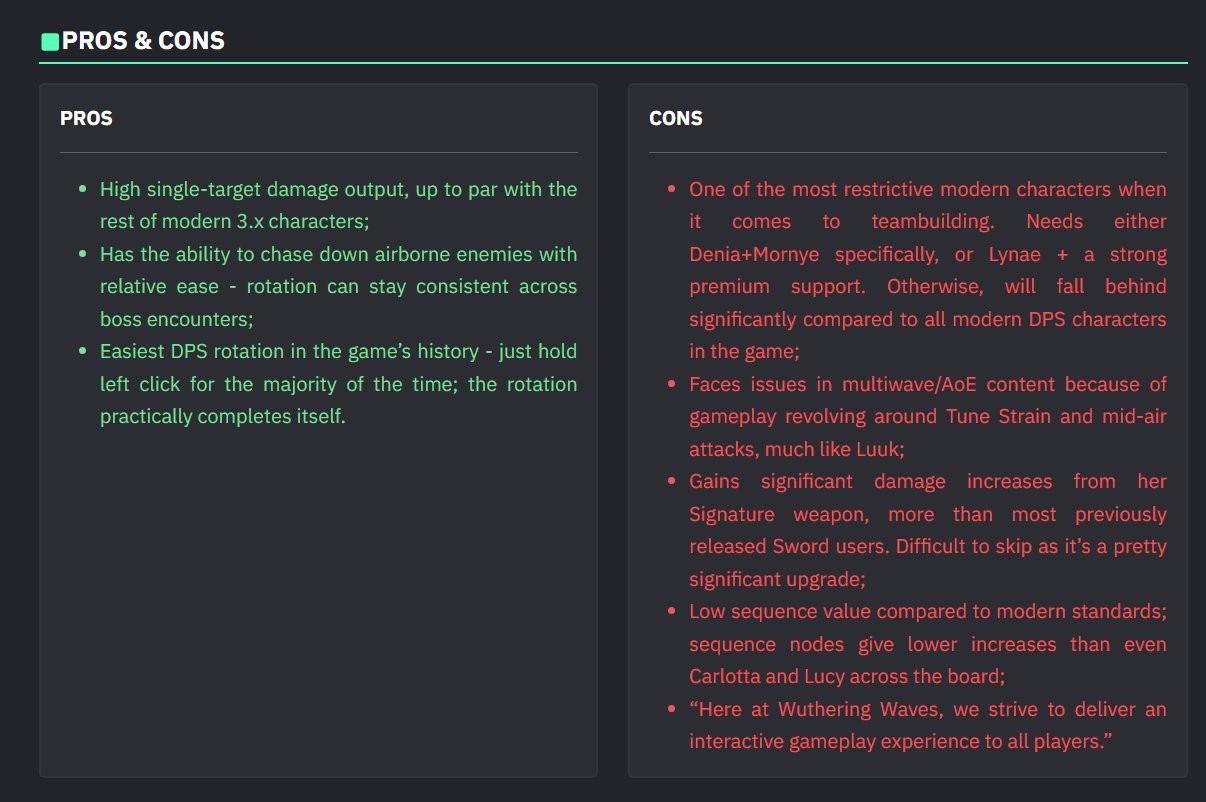Click the red bullet beside the Wuthering Waves quote
The width and height of the screenshot is (1206, 802).
(672, 709)
